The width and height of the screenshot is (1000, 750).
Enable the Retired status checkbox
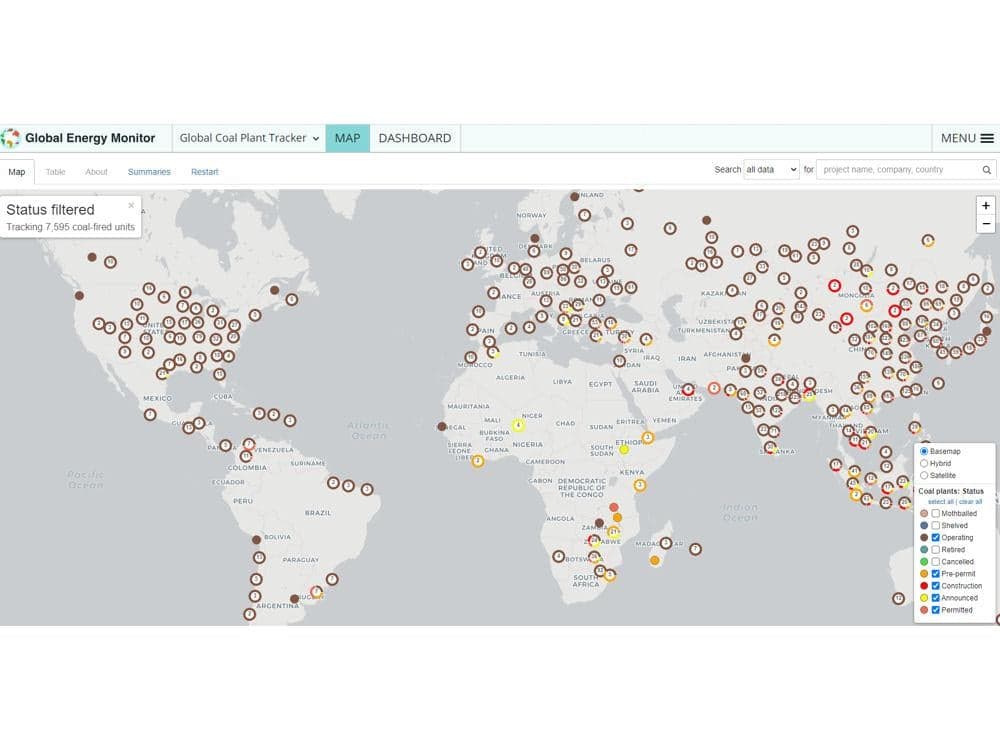[x=936, y=549]
